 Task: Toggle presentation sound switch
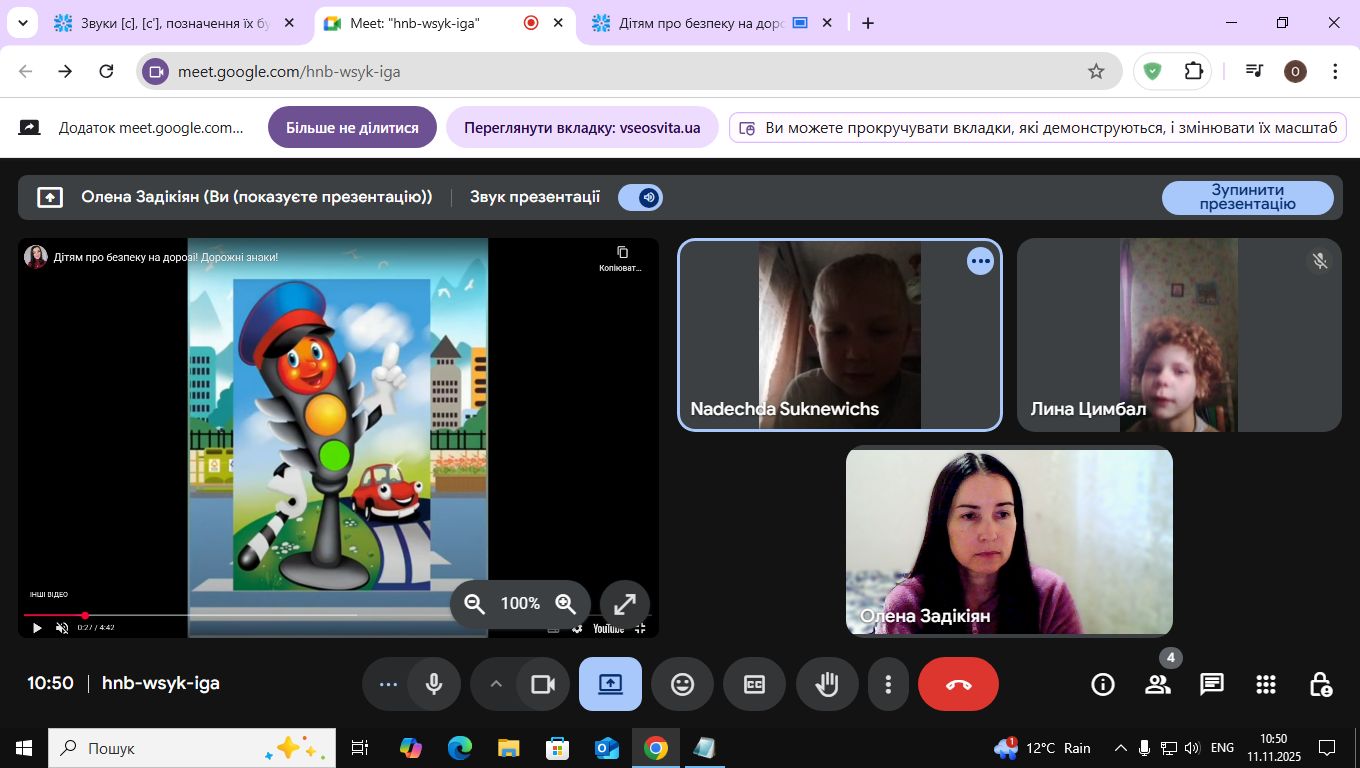(640, 197)
